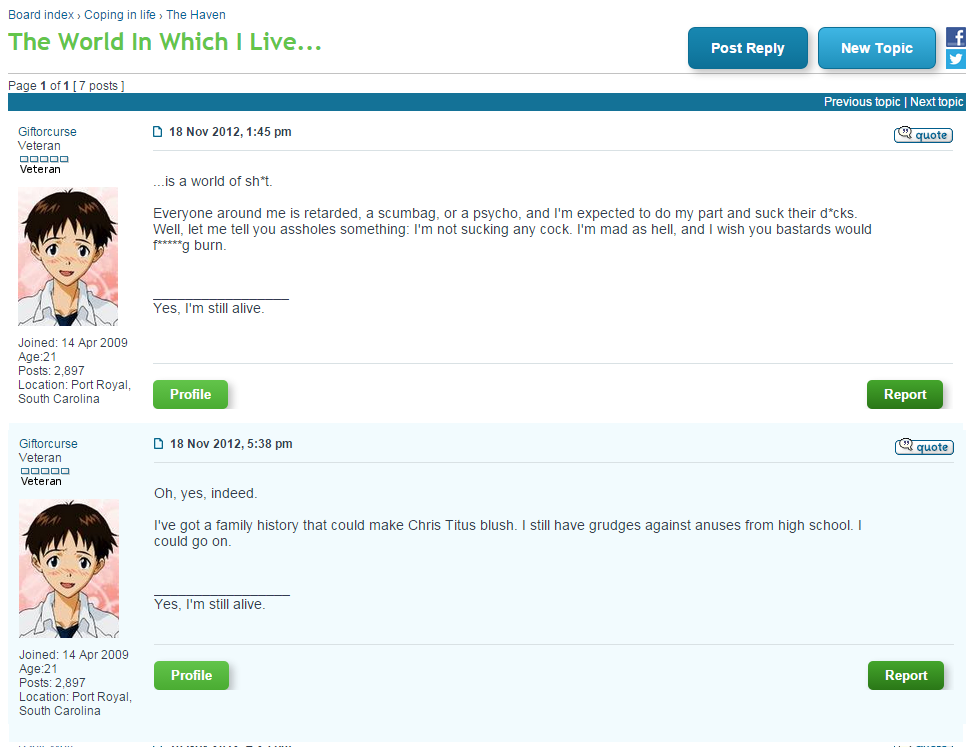Screen dimensions: 971x747
Task: Click 'Page 1 of 1 [ 7 posts ]' text
Action: pyautogui.click(x=66, y=85)
